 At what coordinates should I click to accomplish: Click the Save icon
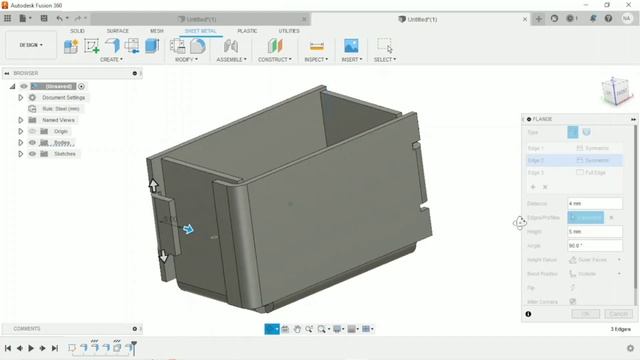click(x=44, y=18)
